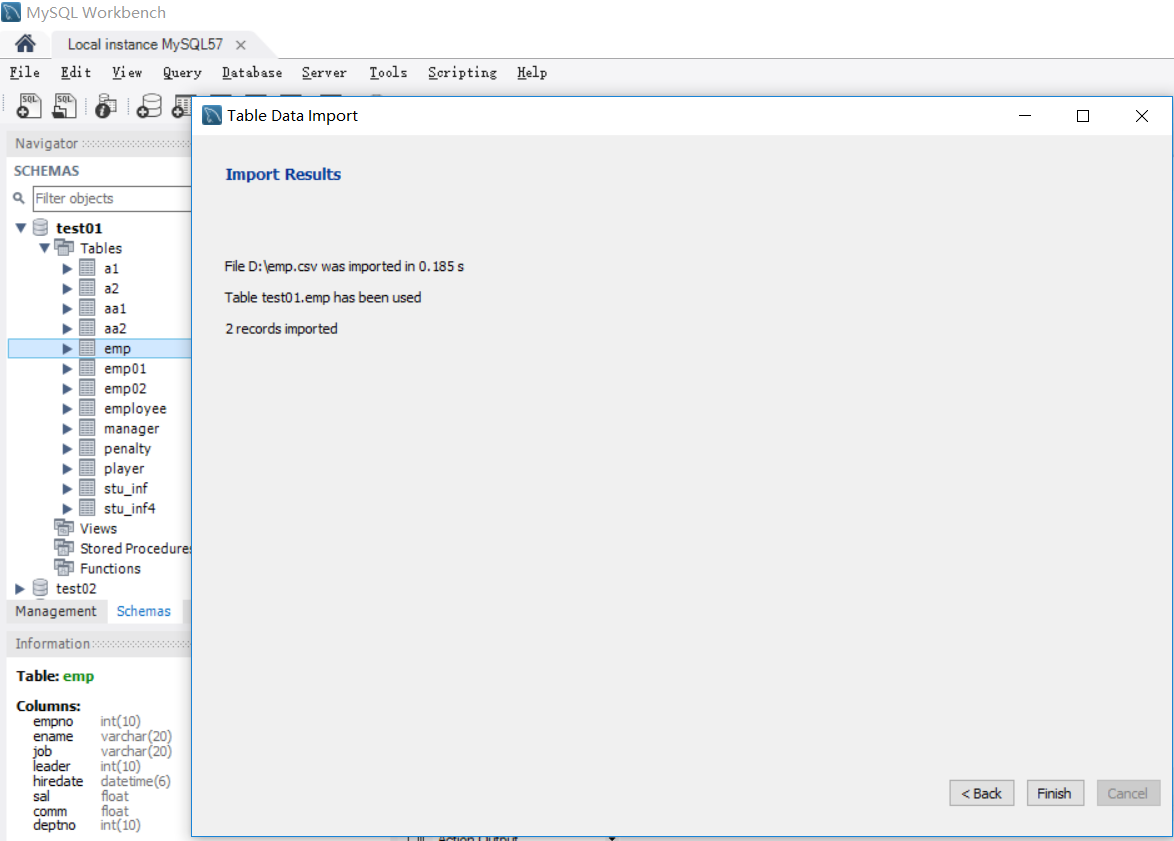
Task: Select the emp table row
Action: [x=100, y=348]
